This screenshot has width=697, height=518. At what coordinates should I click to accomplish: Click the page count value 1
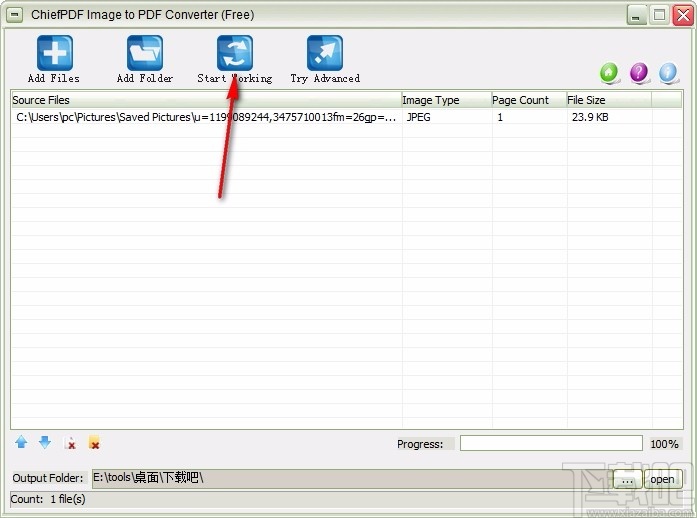(x=500, y=117)
